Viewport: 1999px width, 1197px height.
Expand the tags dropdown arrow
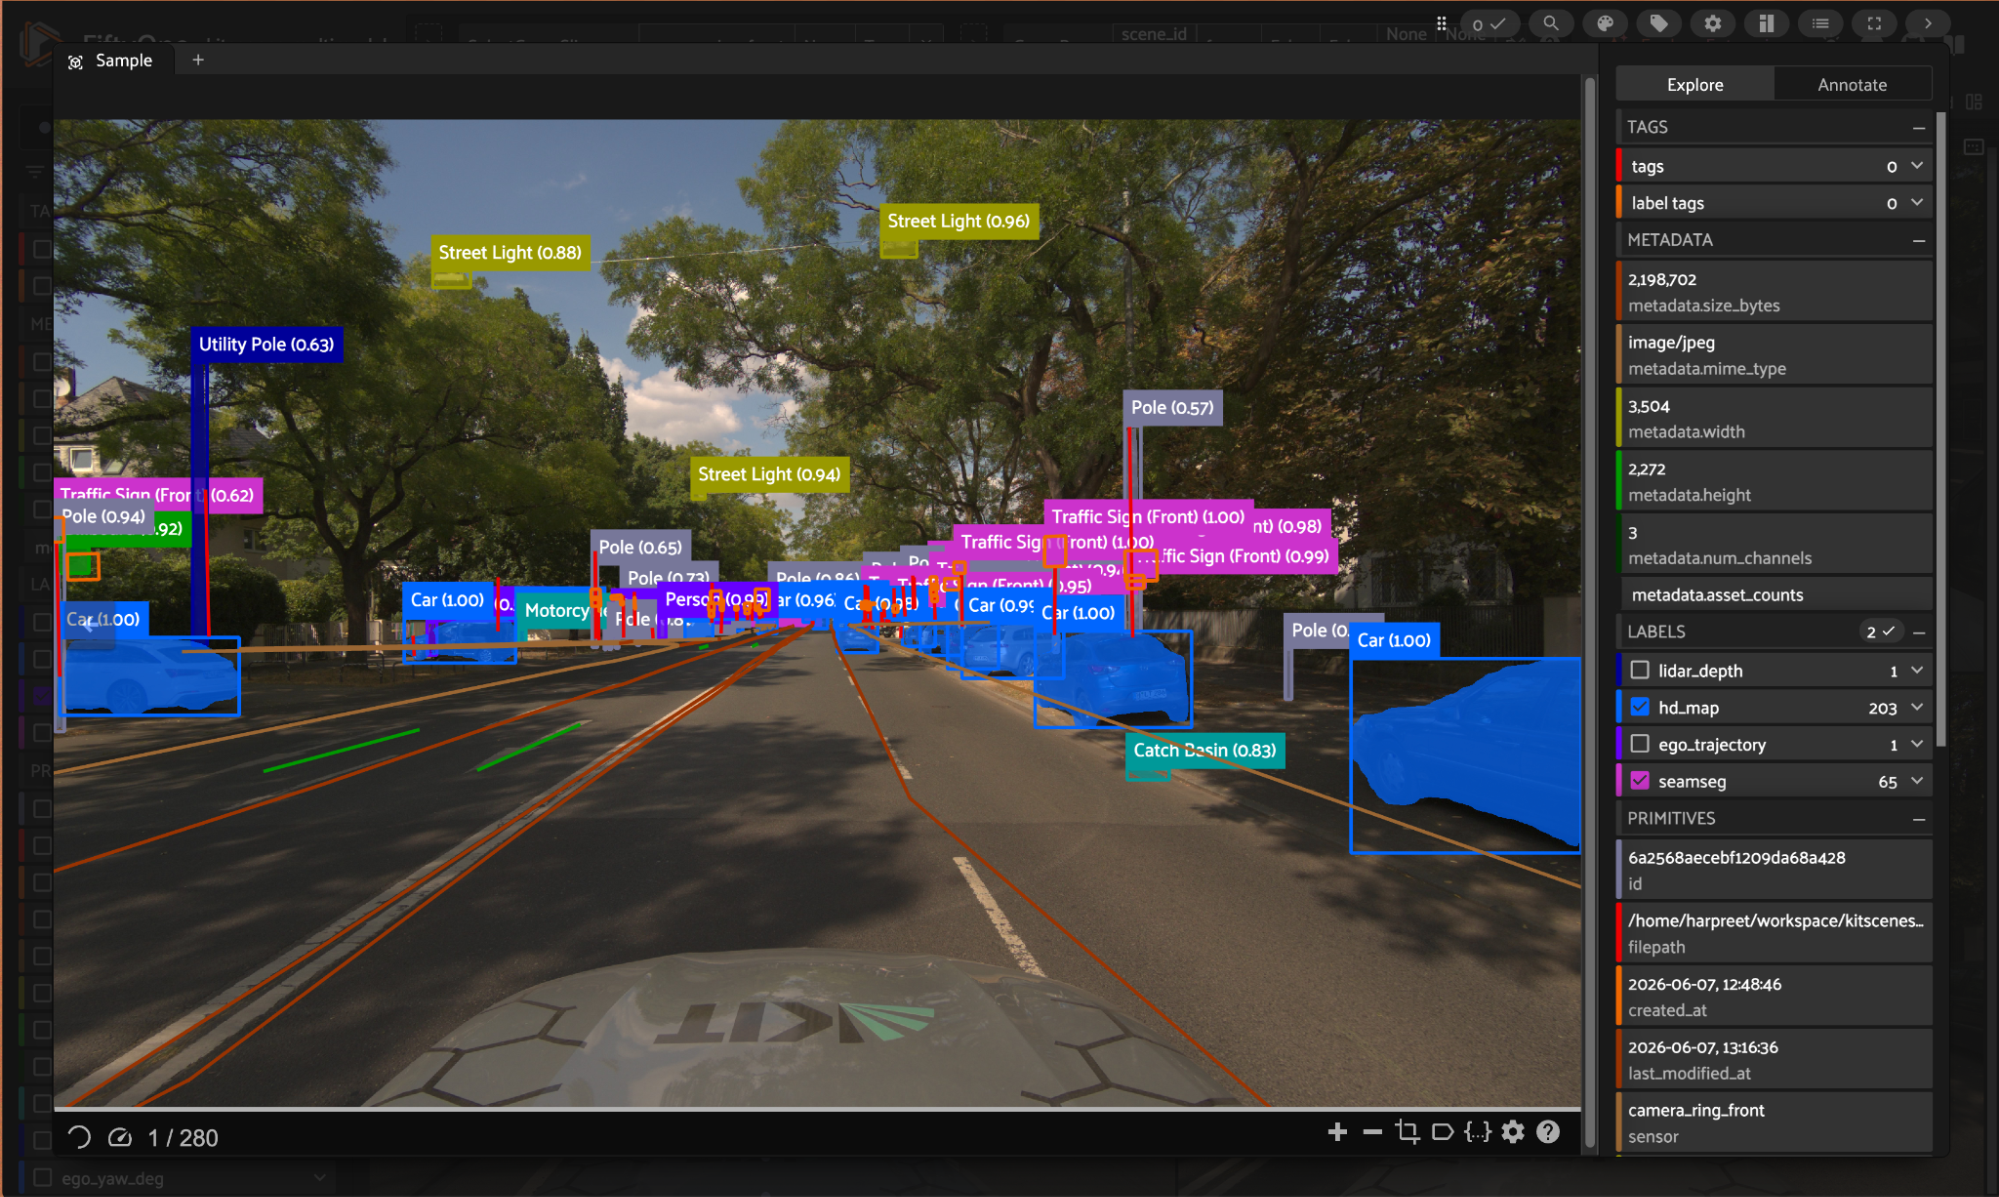click(1917, 166)
